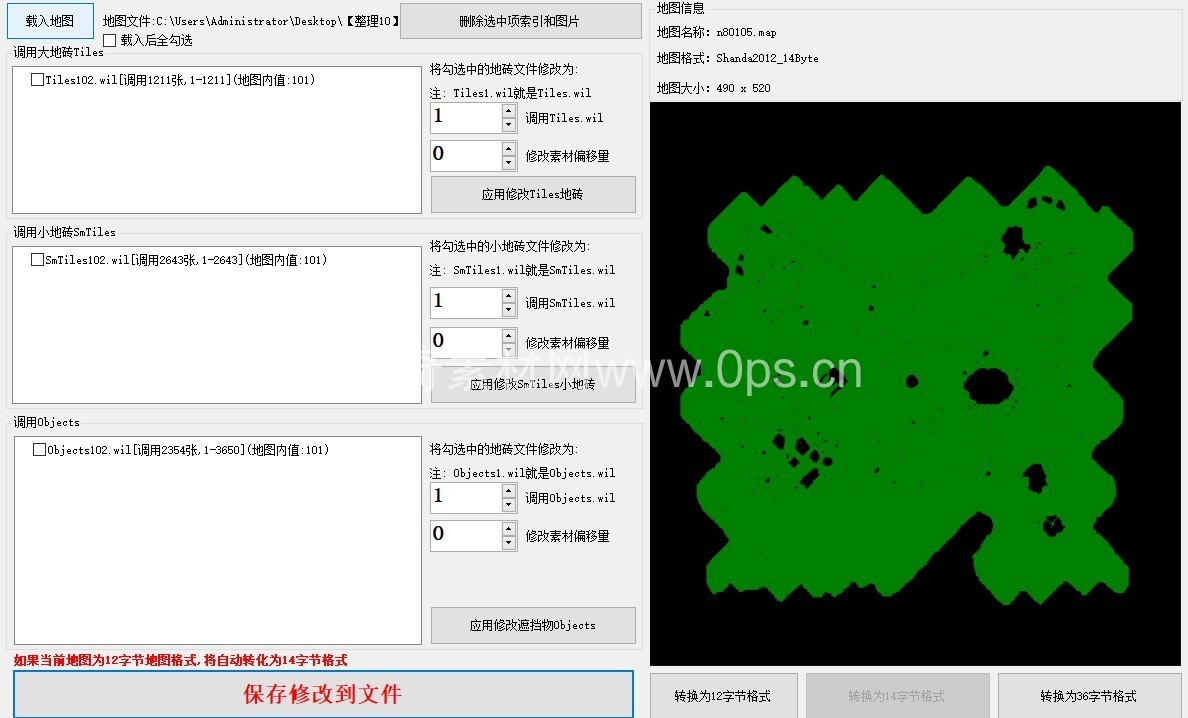1188x718 pixels.
Task: Click the 载入地图 load map button
Action: coord(50,20)
